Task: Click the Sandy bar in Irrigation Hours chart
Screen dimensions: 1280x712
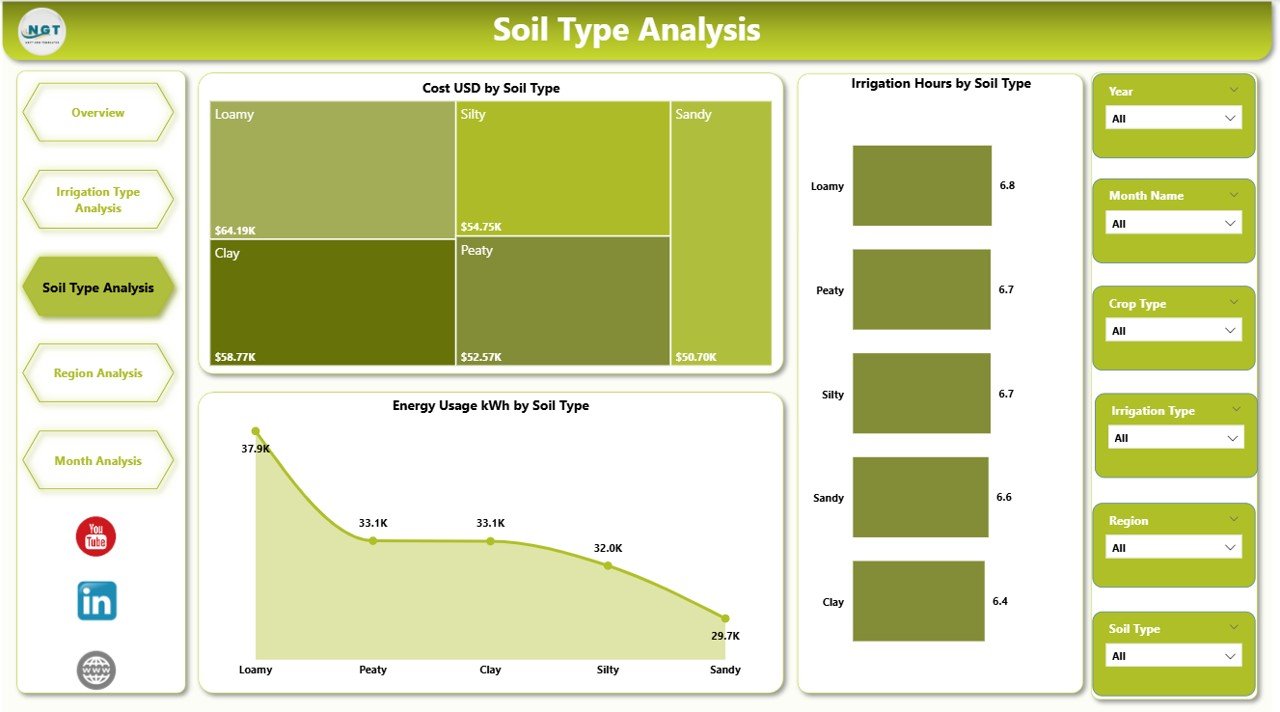Action: click(920, 497)
